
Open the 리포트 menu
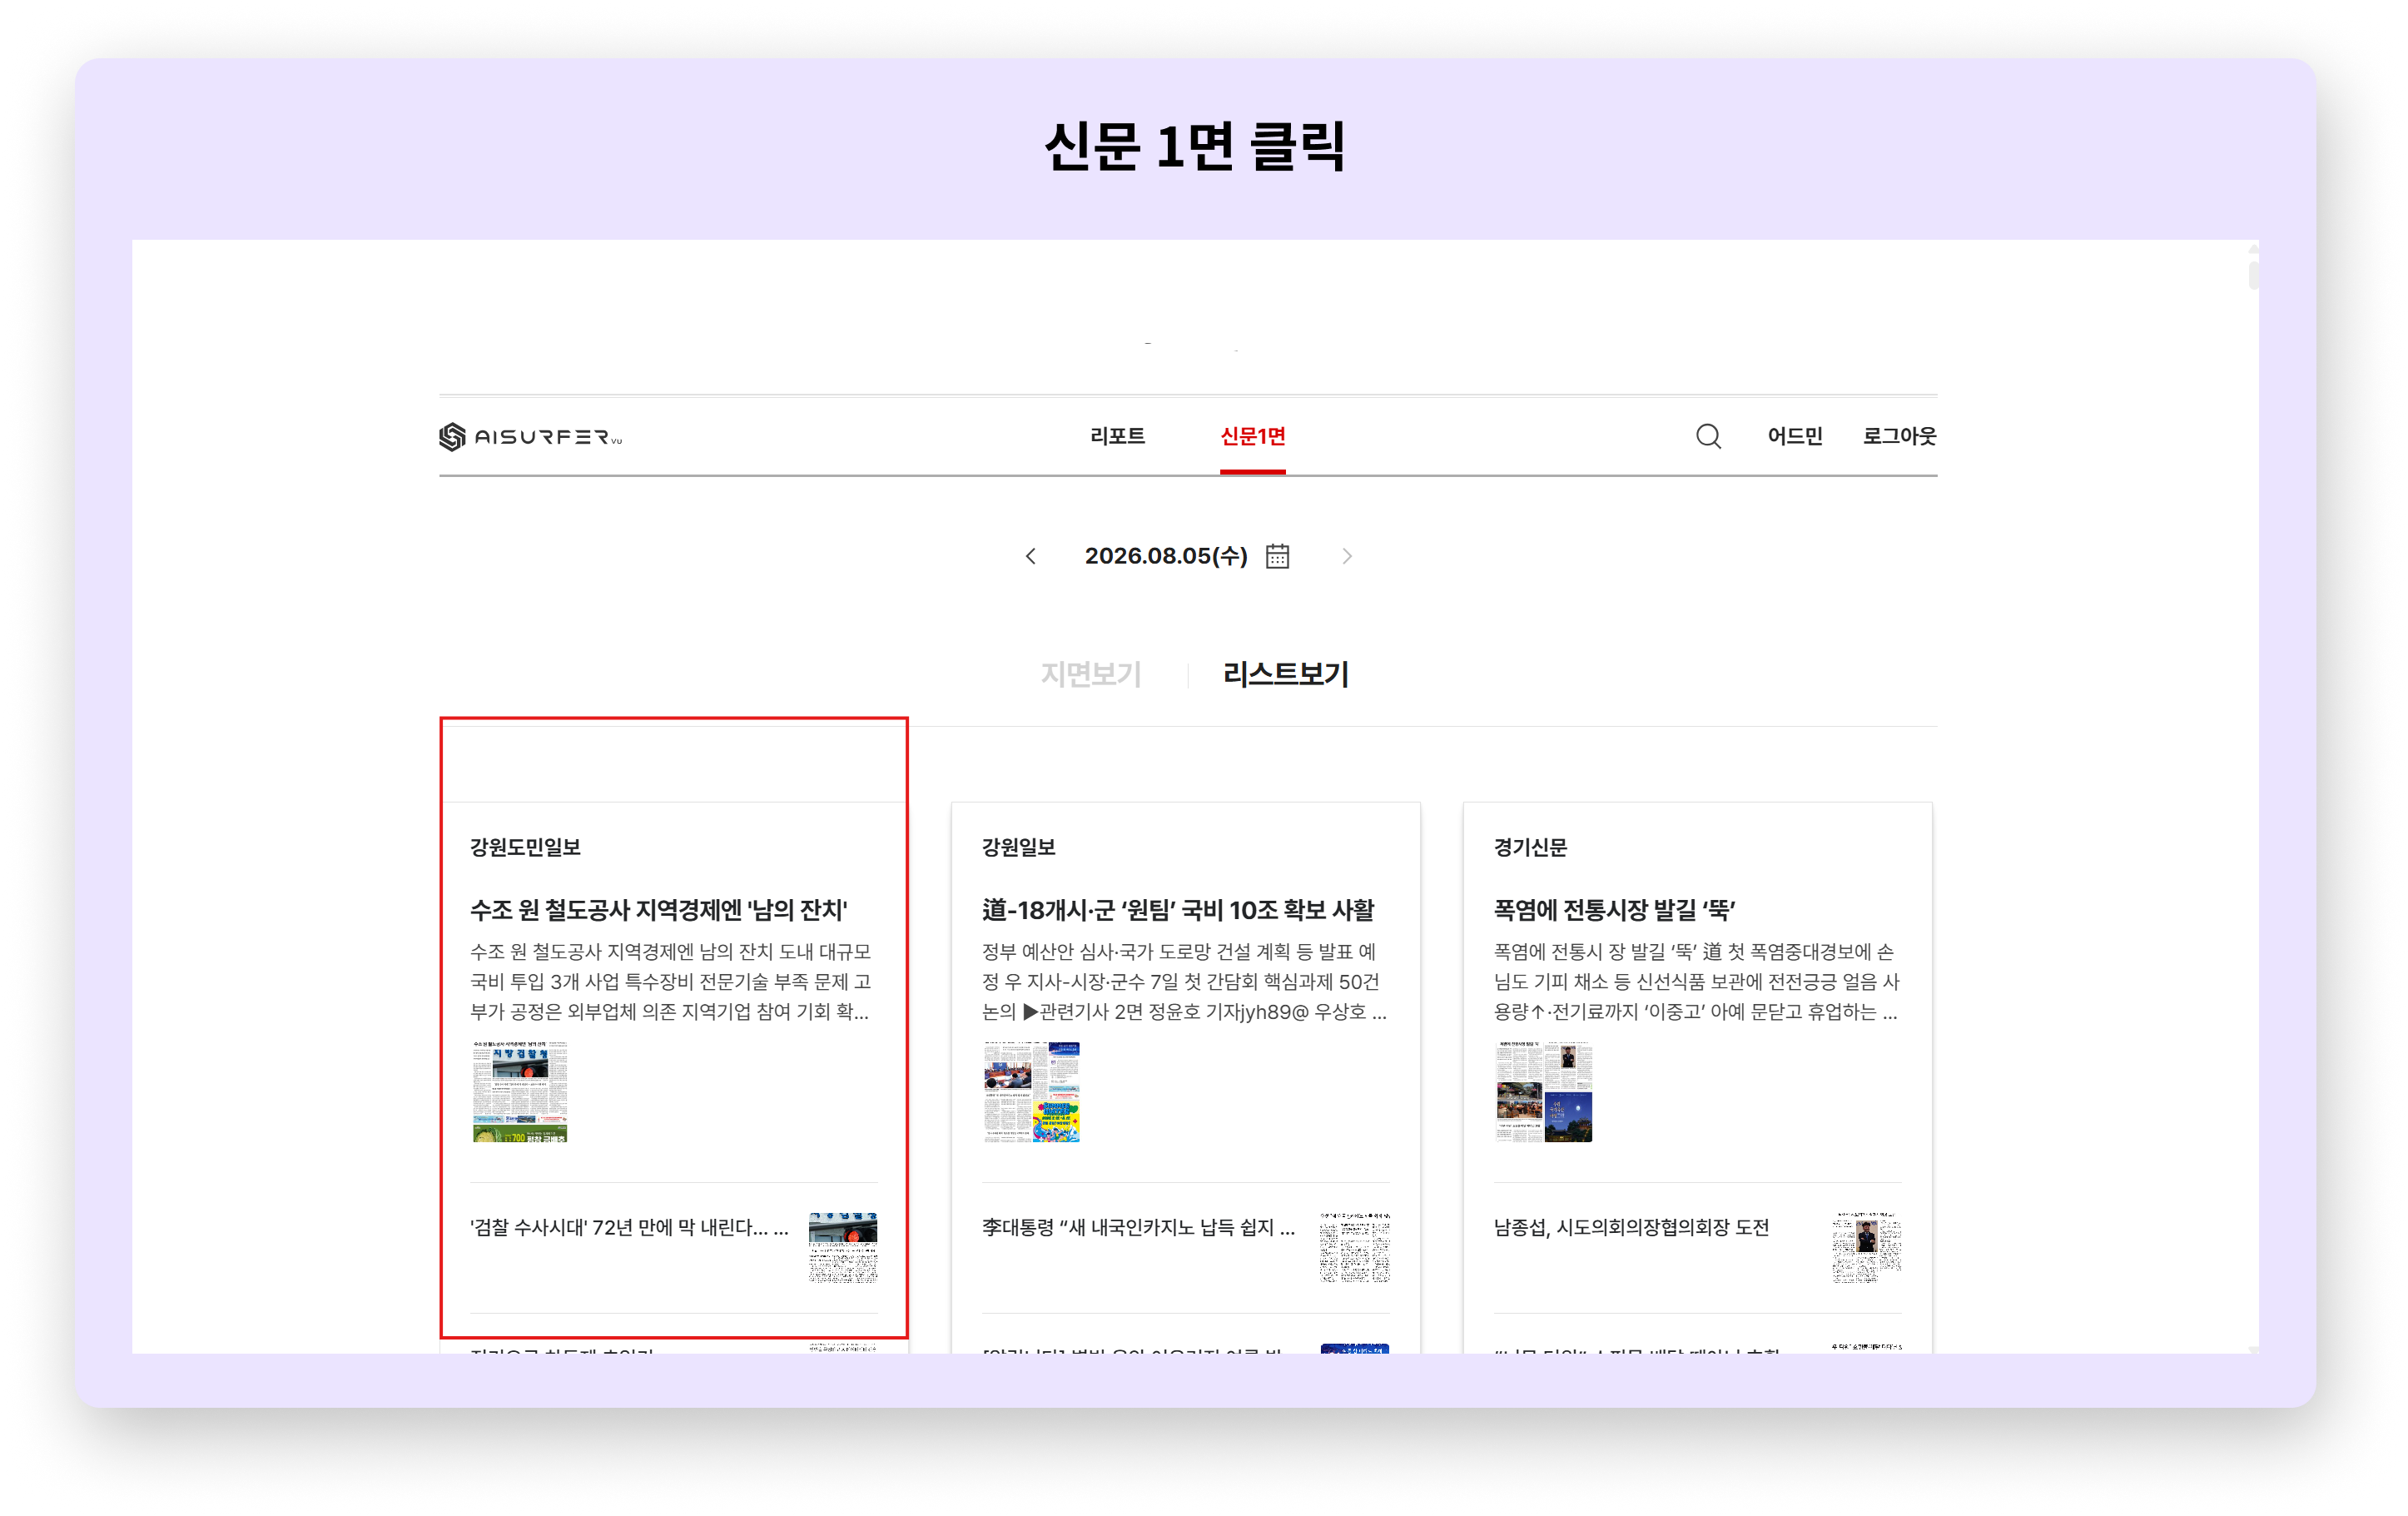(x=1117, y=436)
